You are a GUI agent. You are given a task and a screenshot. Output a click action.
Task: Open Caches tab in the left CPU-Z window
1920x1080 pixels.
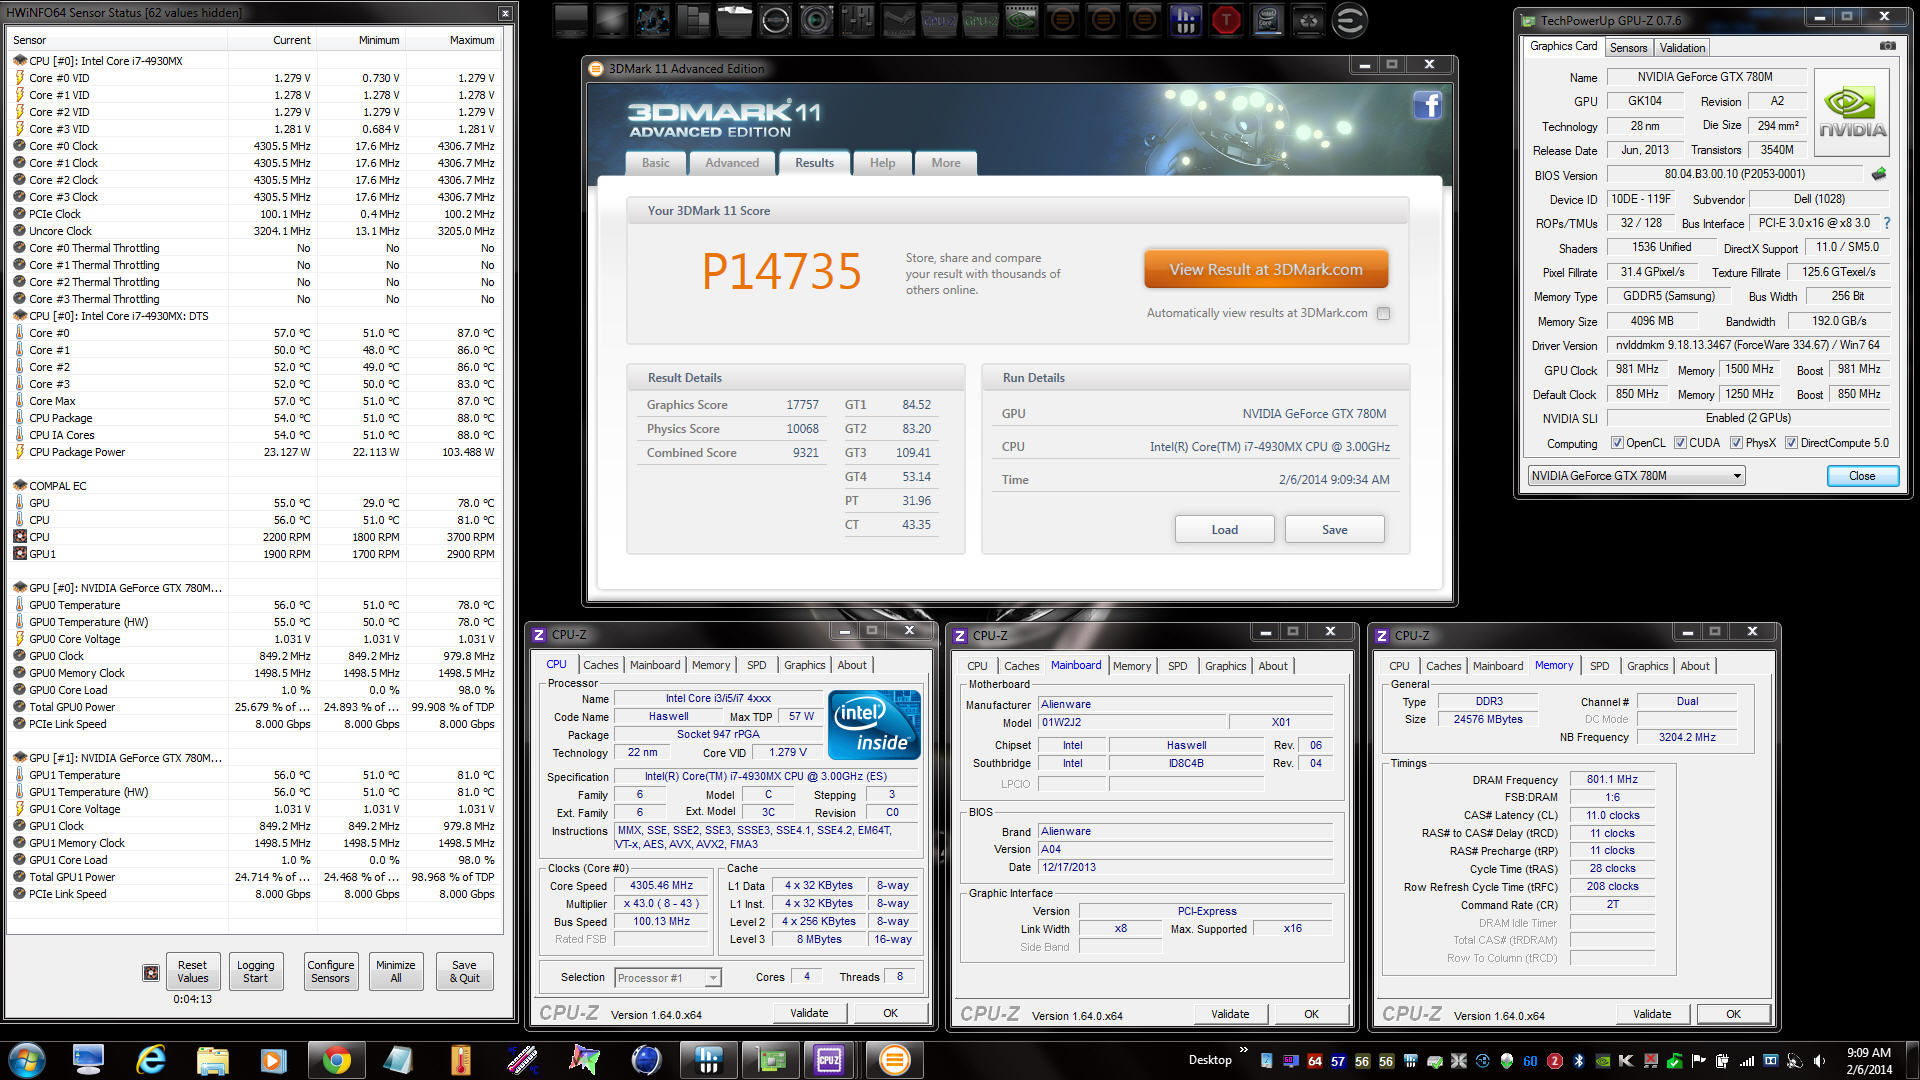point(601,665)
